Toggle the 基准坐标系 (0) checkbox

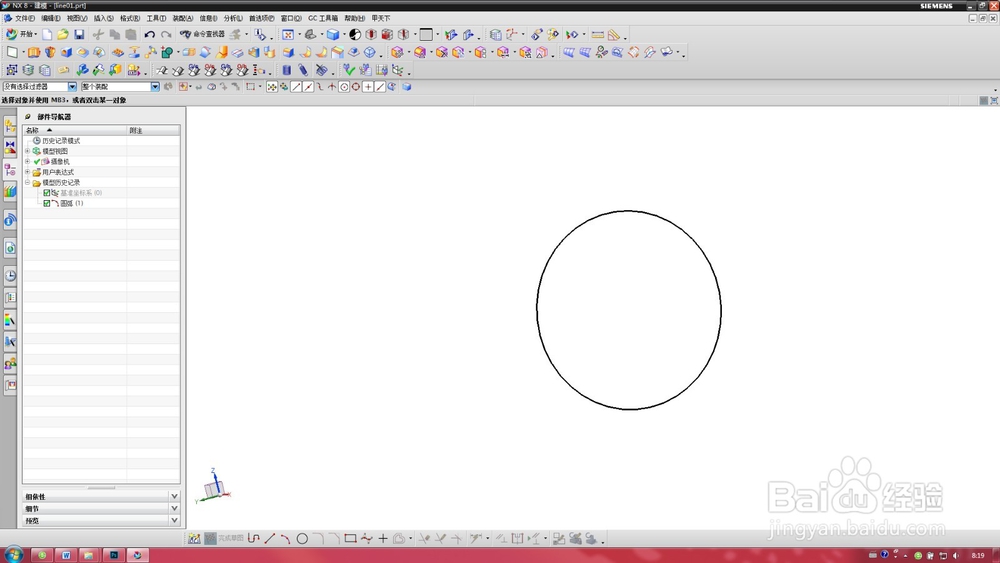tap(47, 193)
